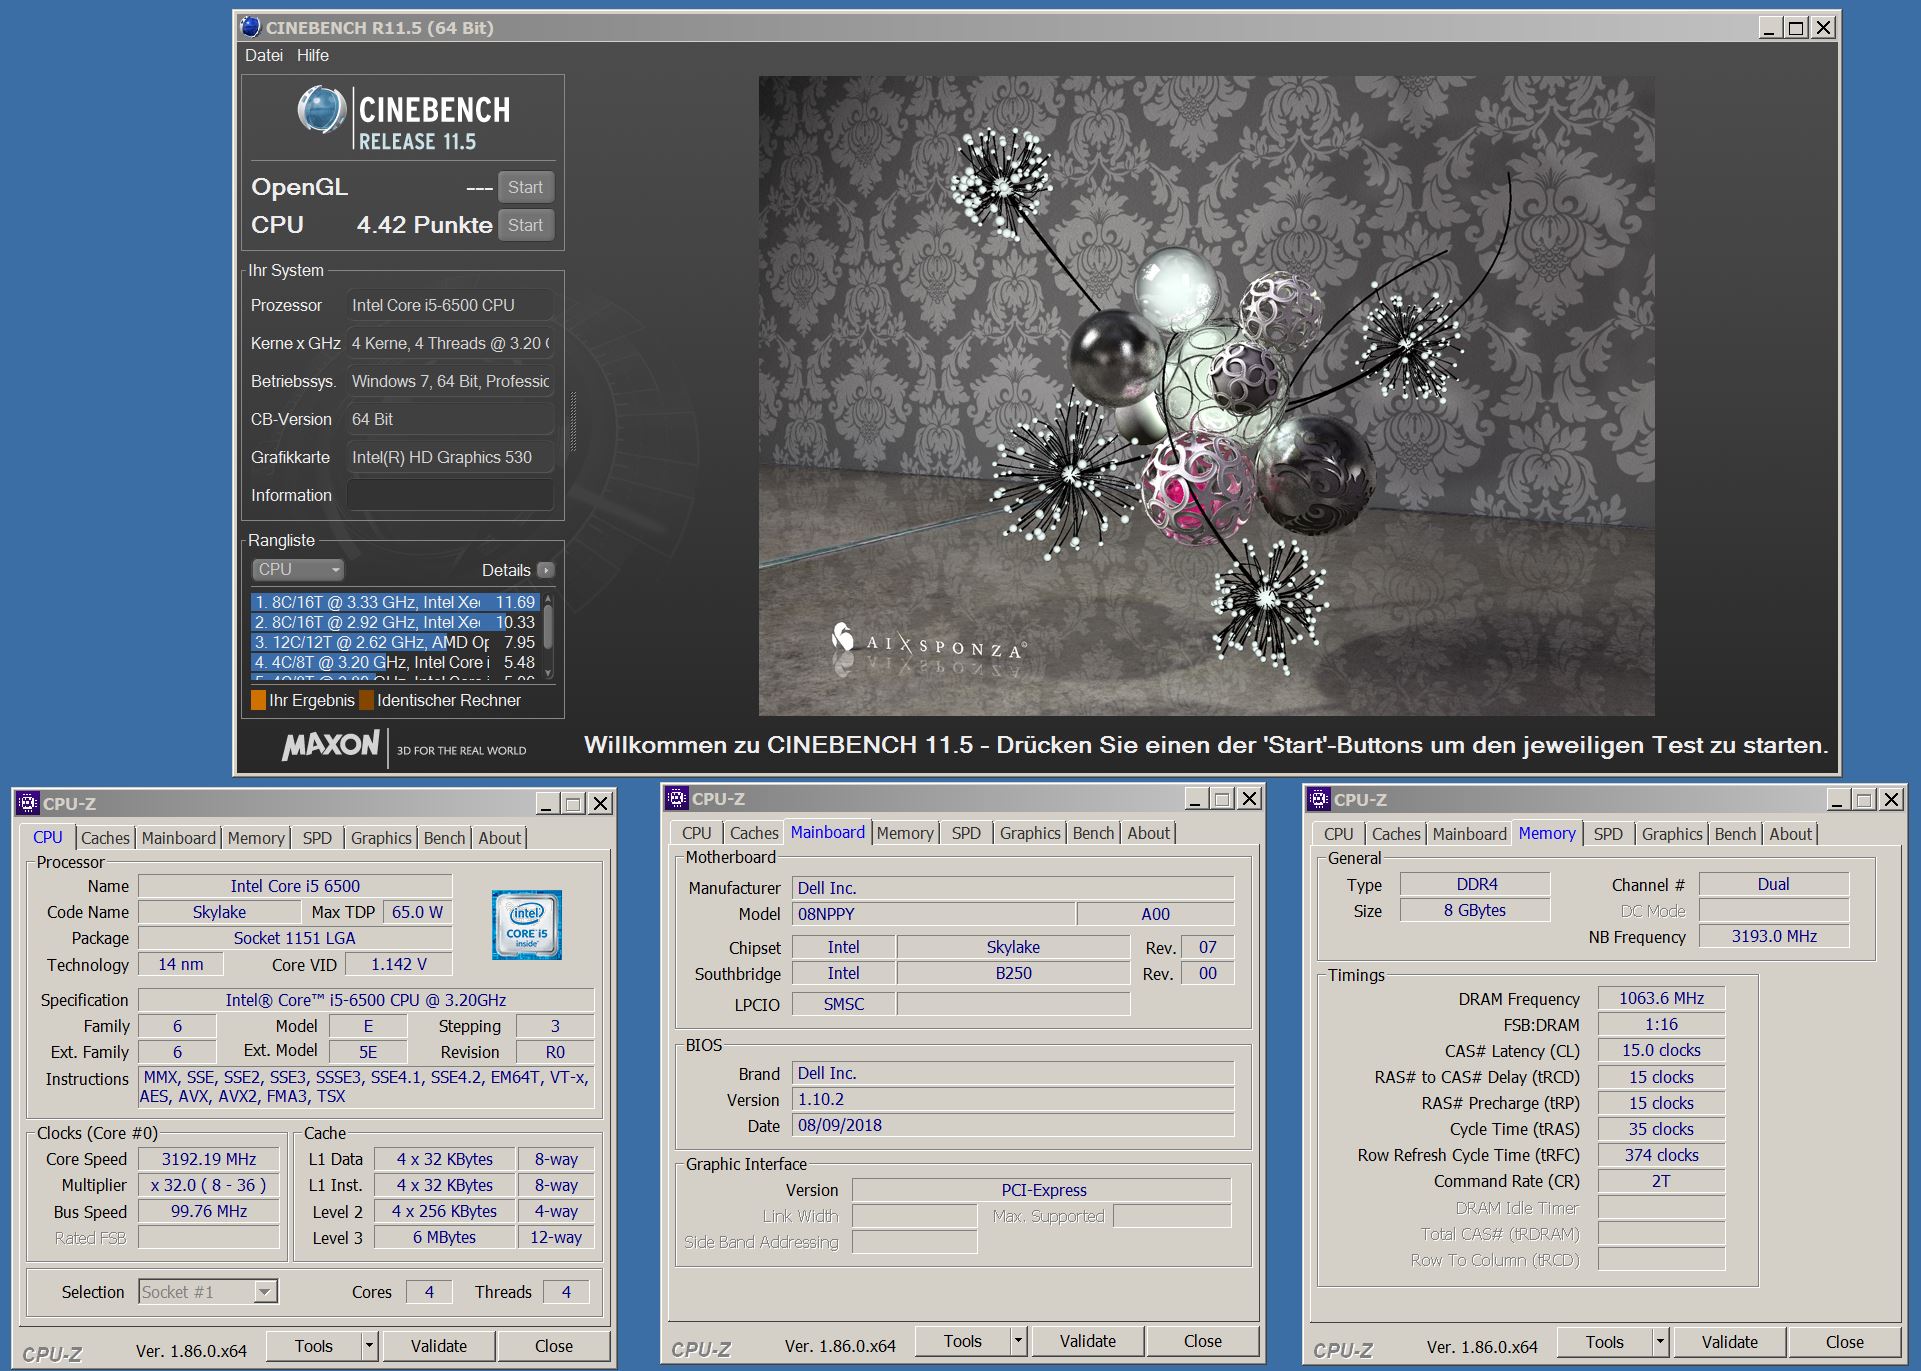Open the CPU dropdown in Rangliste
This screenshot has width=1921, height=1371.
(x=298, y=570)
